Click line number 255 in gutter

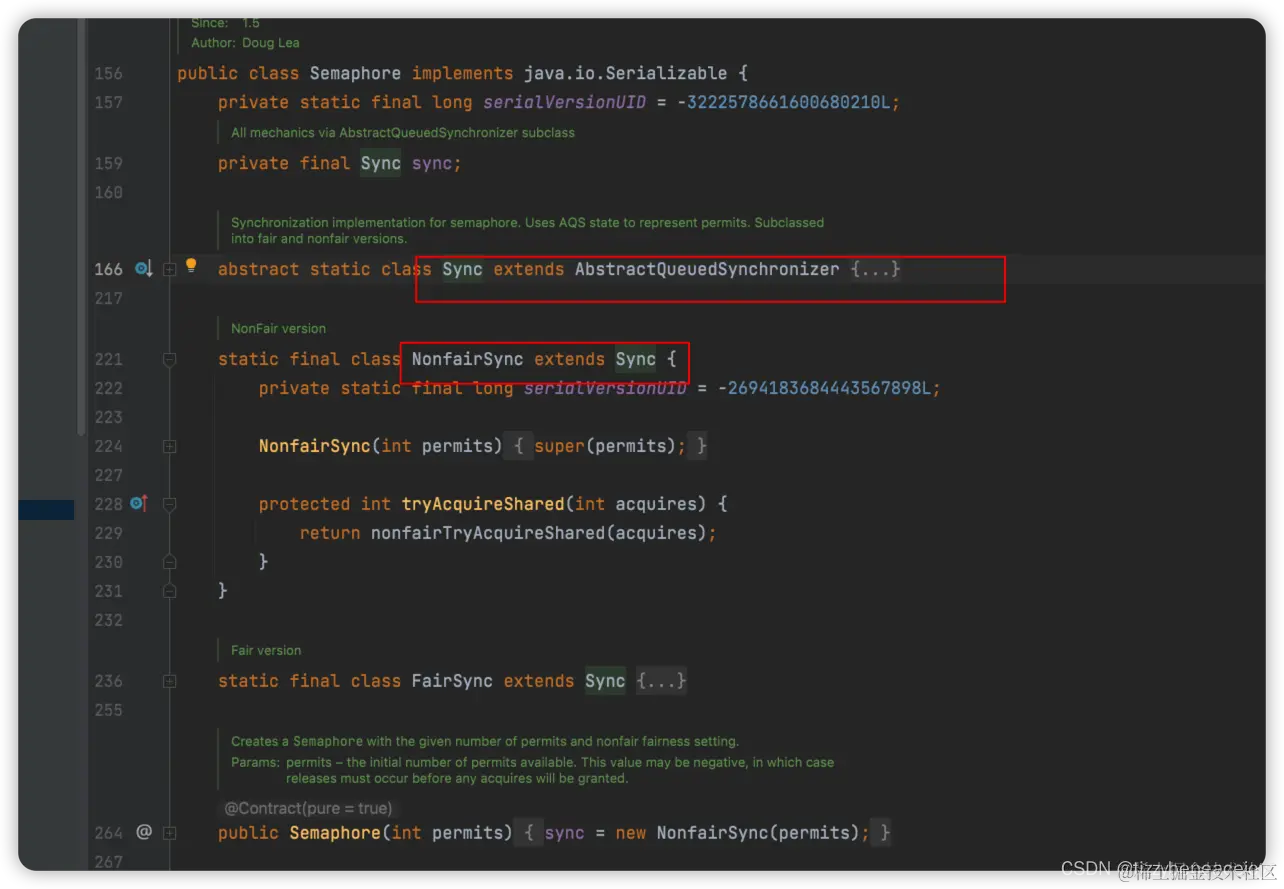tap(108, 710)
